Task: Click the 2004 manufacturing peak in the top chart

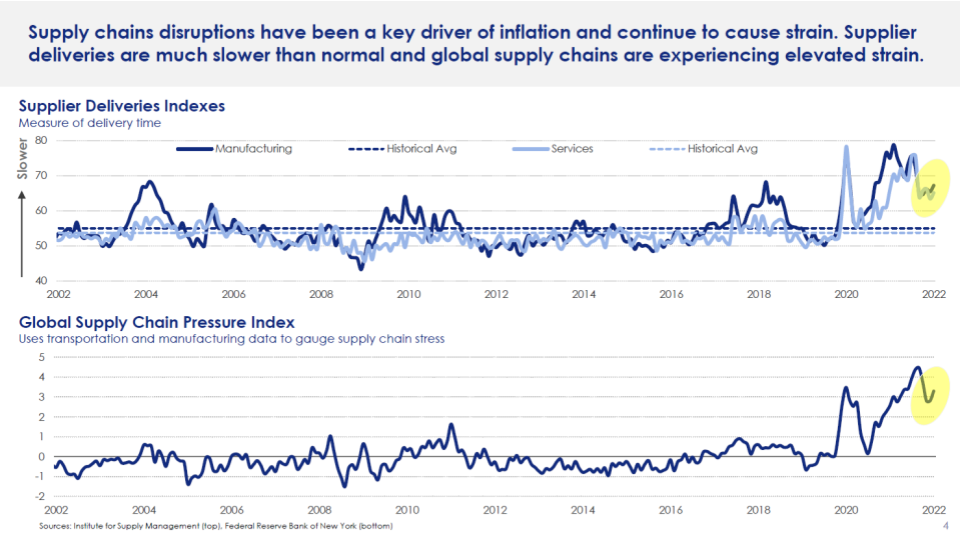Action: click(149, 183)
